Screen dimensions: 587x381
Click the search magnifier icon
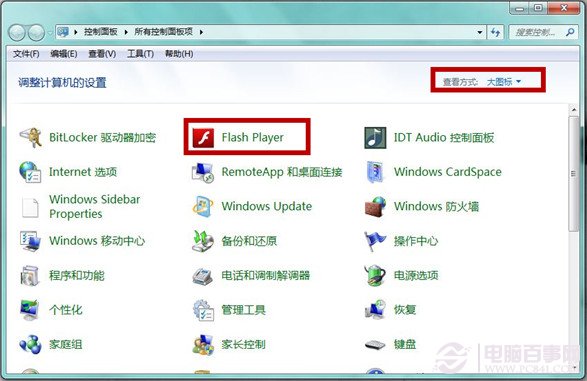pos(570,32)
